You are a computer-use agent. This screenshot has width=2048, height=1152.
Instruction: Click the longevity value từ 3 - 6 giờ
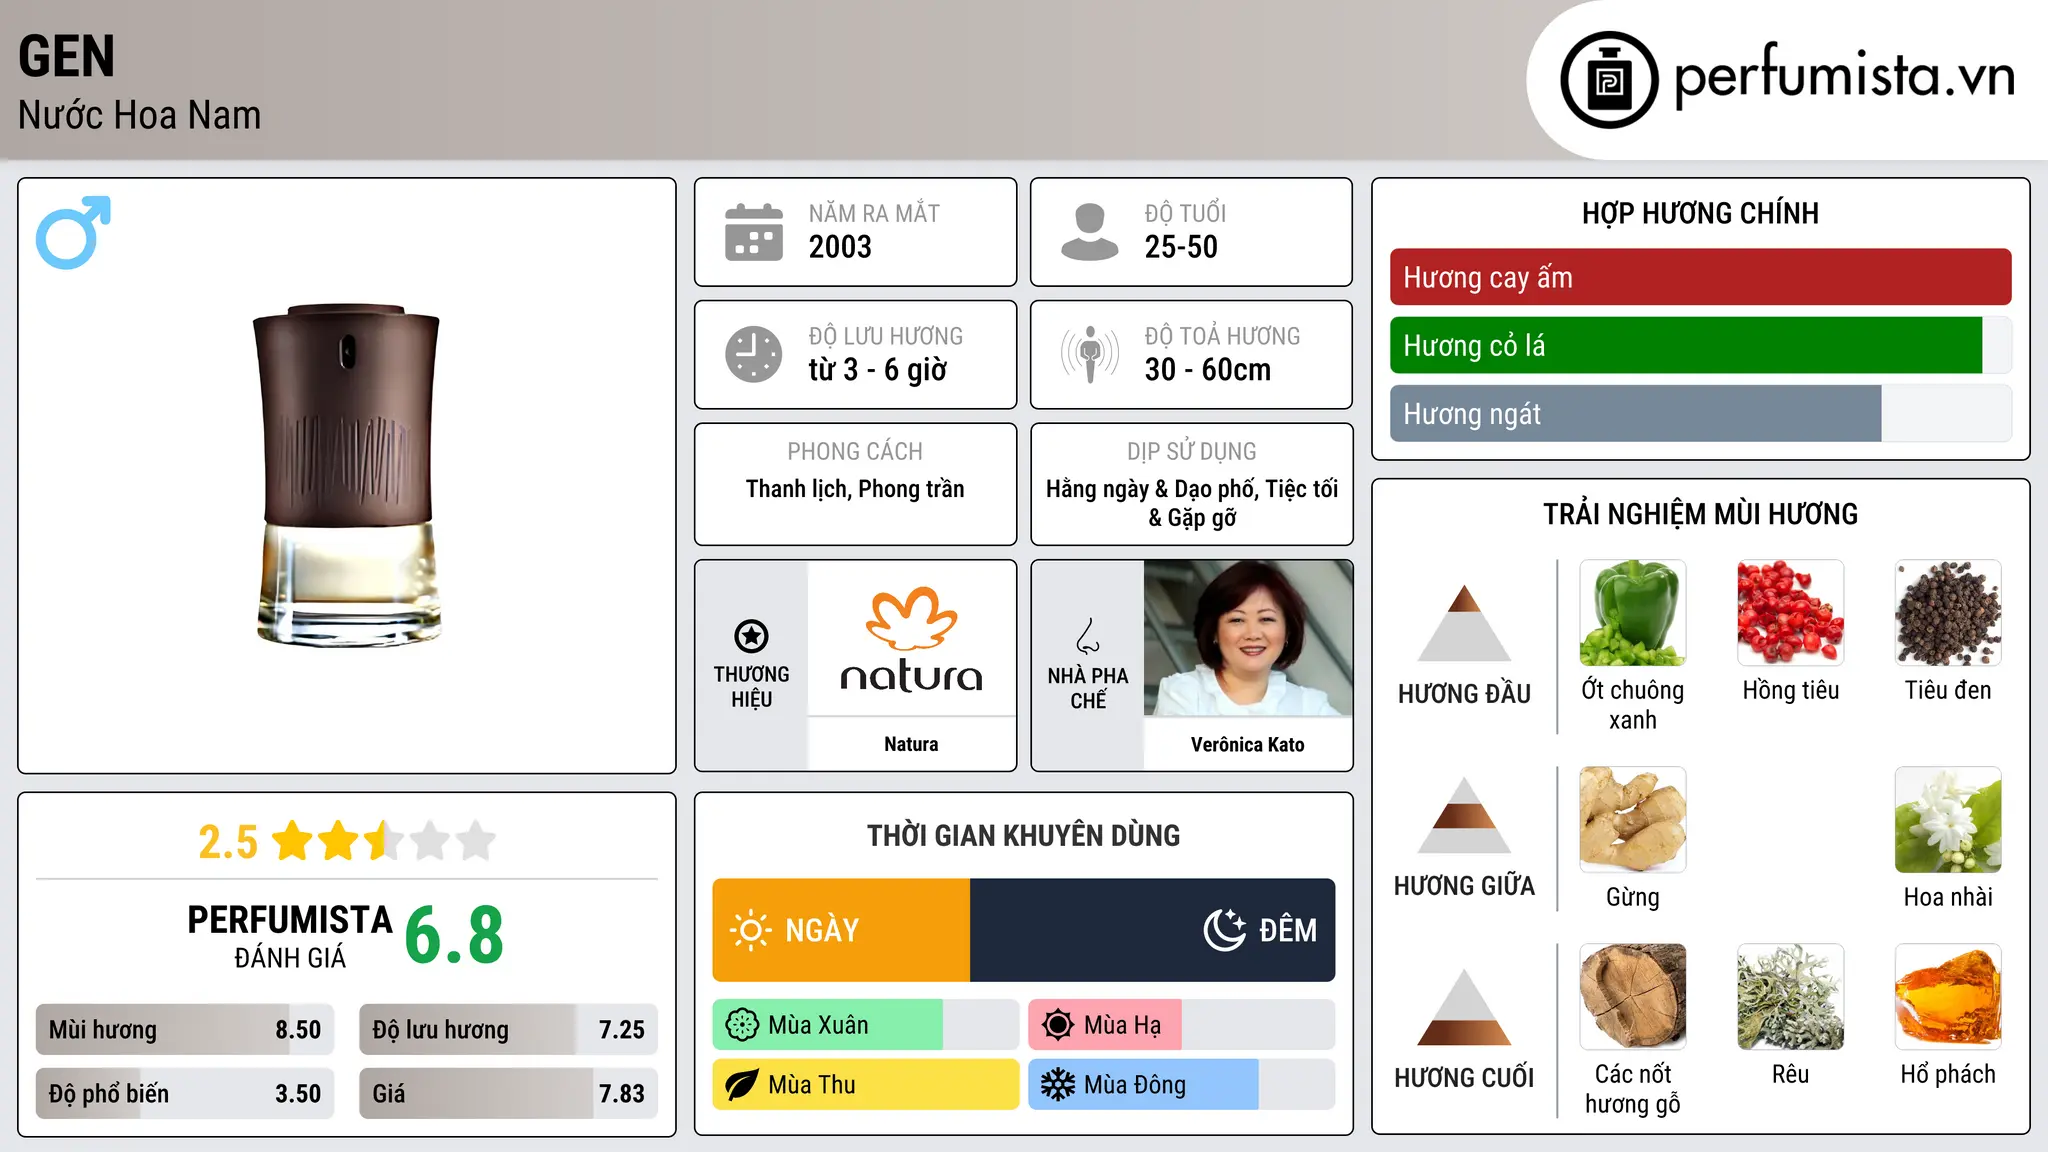878,370
